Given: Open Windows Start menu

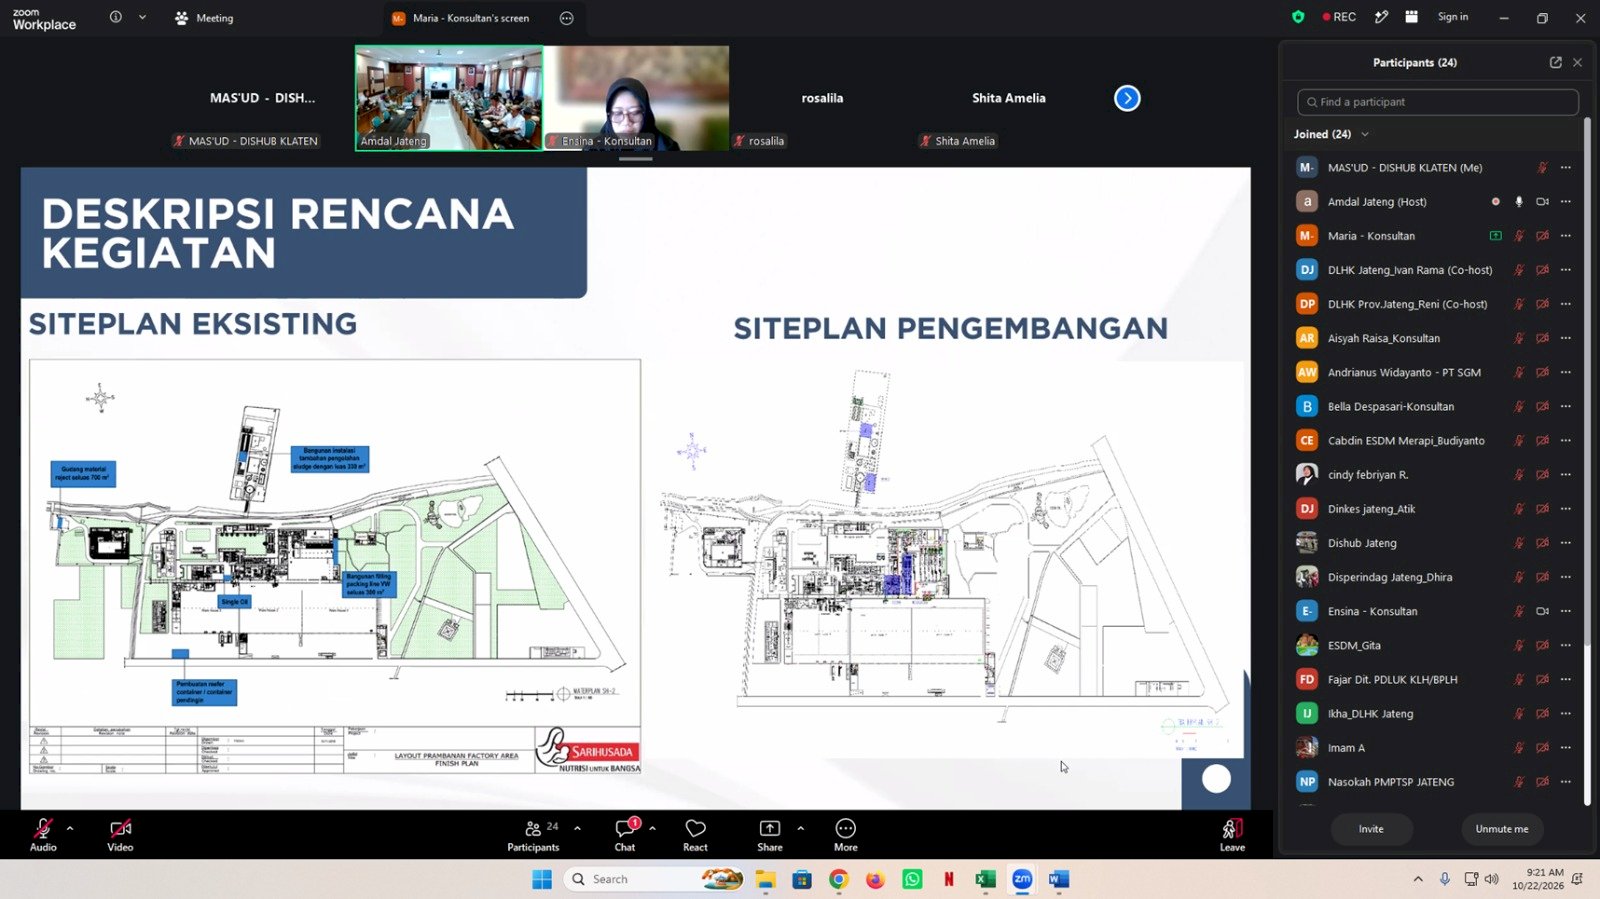Looking at the screenshot, I should click(542, 879).
